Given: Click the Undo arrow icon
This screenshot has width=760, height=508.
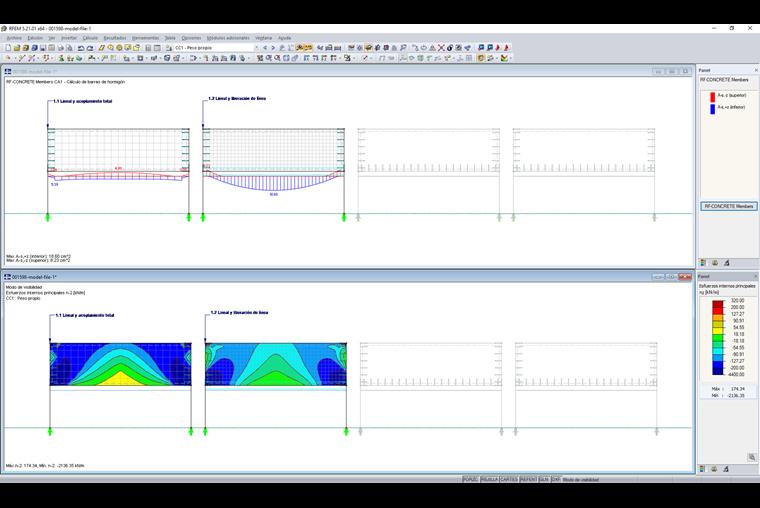Looking at the screenshot, I should 81,48.
